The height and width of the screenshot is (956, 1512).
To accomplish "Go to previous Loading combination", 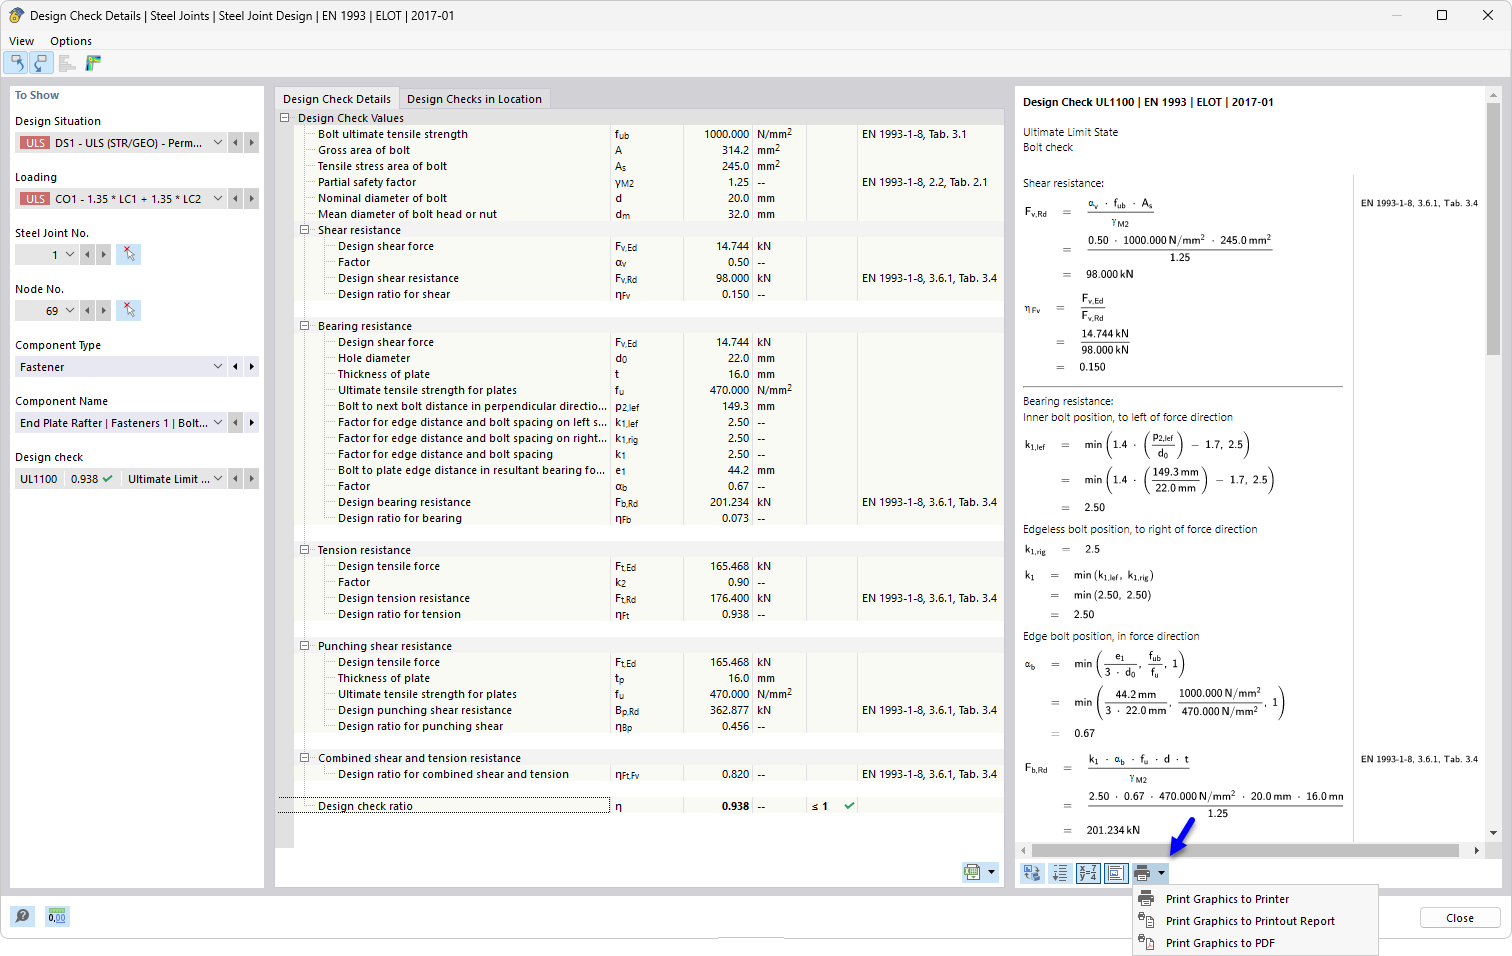I will click(236, 199).
